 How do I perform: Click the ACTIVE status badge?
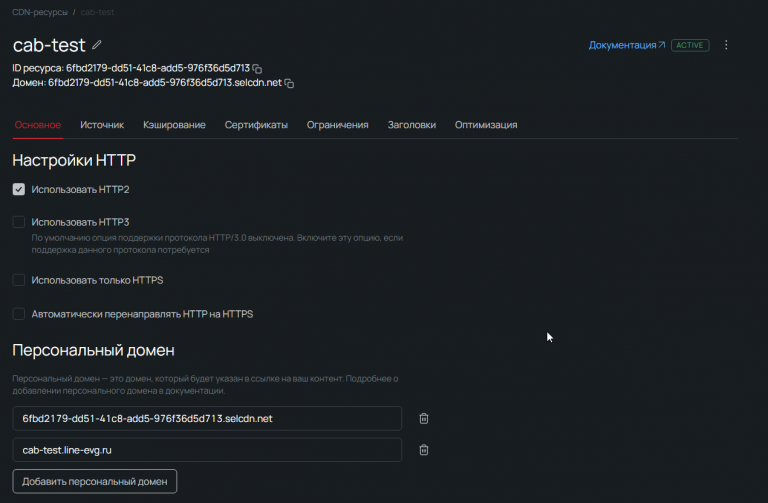(690, 45)
